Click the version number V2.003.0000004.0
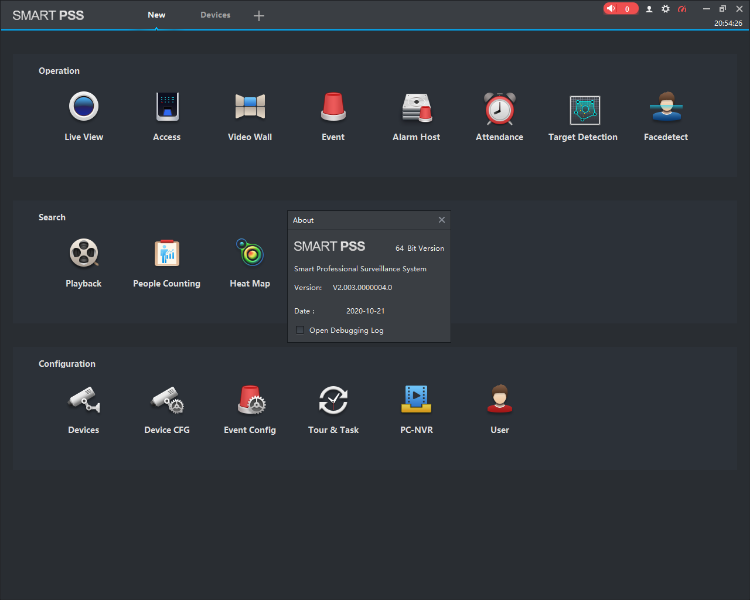 point(362,288)
